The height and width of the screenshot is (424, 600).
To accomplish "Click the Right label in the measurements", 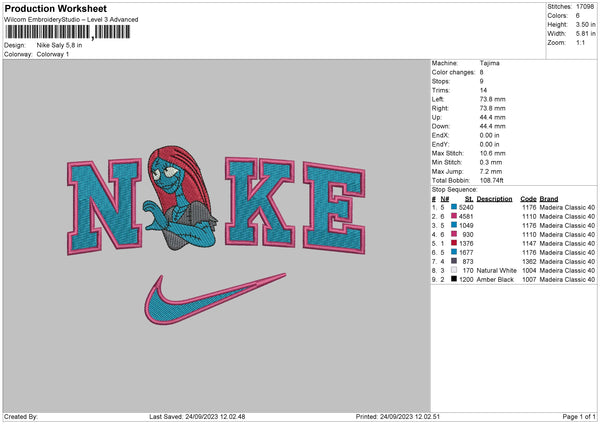I will coord(440,108).
